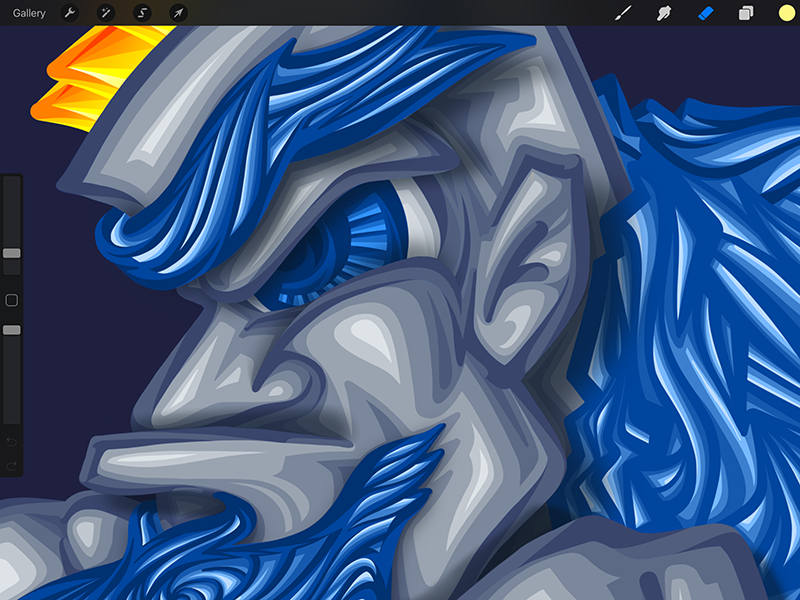Open the Actions wrench menu
800x600 pixels.
[x=70, y=13]
